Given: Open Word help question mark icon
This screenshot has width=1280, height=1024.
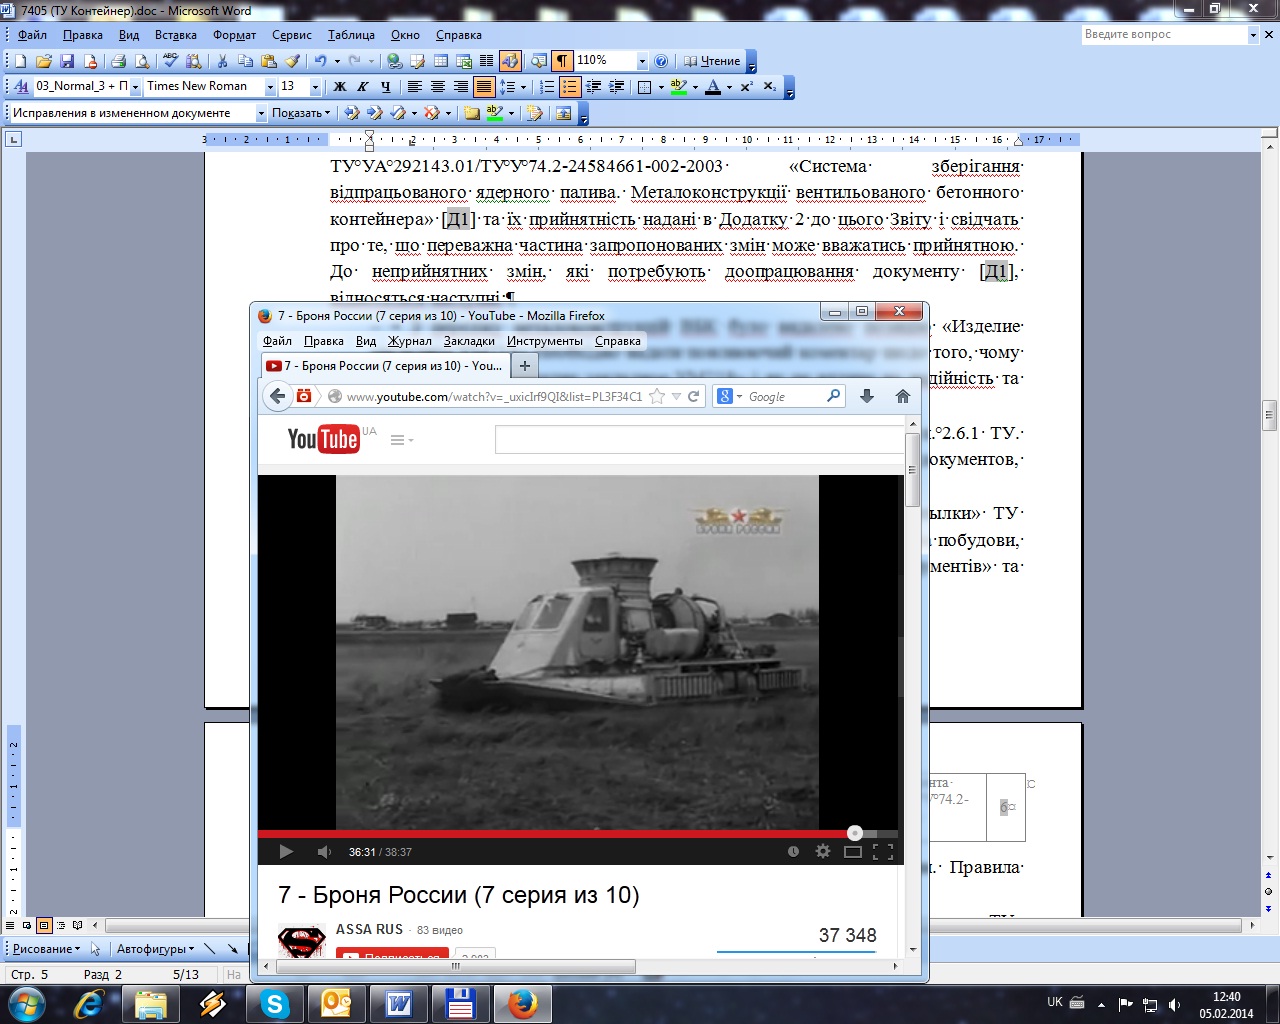Looking at the screenshot, I should tap(661, 61).
